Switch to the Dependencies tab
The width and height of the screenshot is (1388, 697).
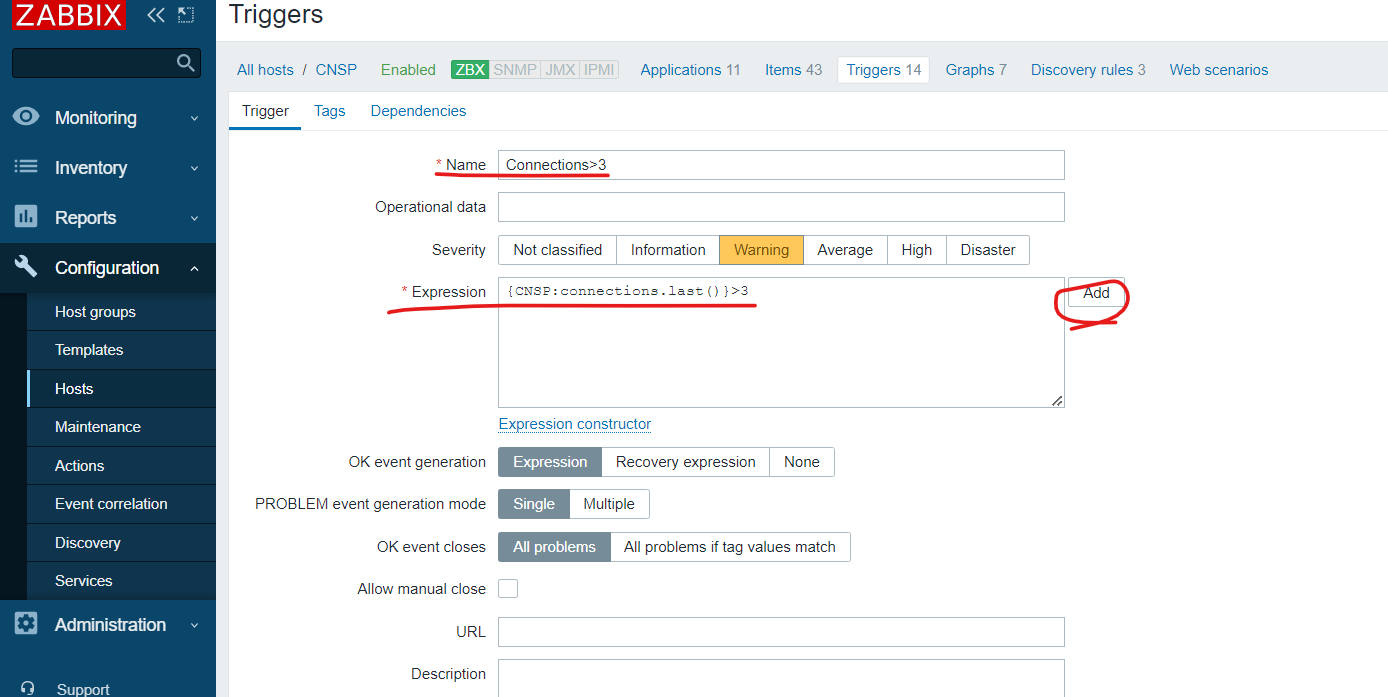[418, 111]
